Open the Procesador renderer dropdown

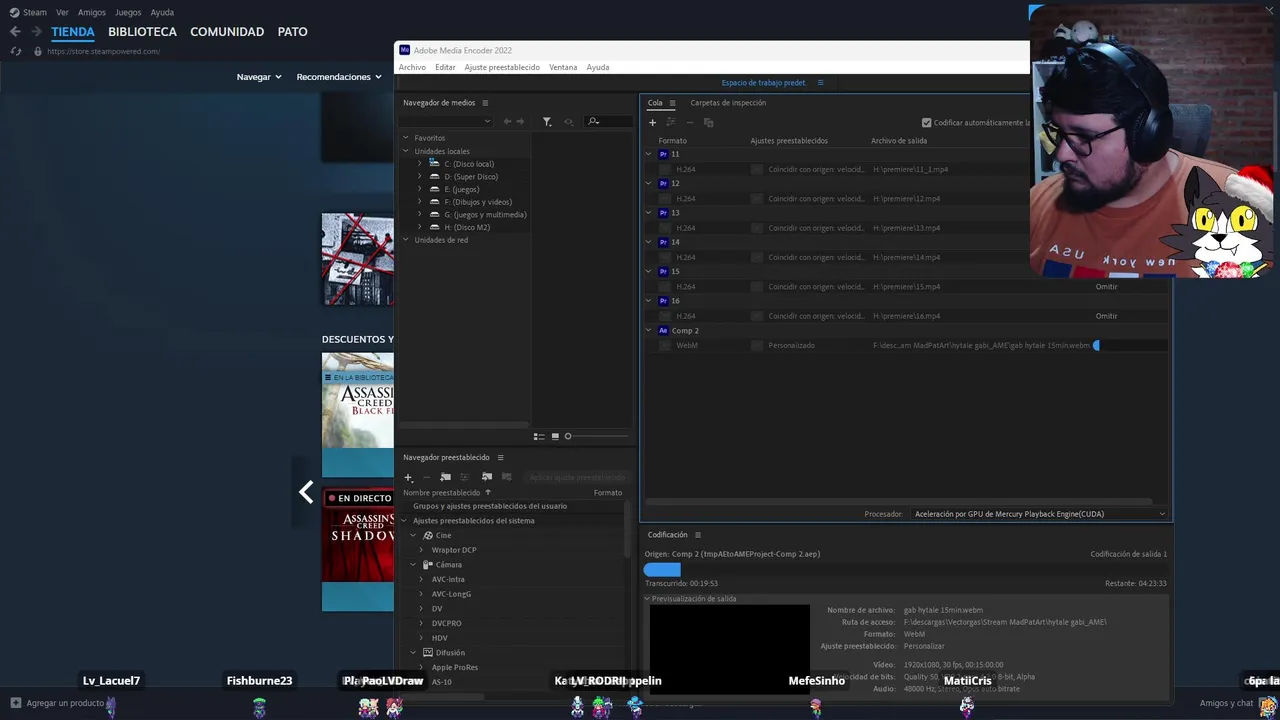click(x=1040, y=514)
